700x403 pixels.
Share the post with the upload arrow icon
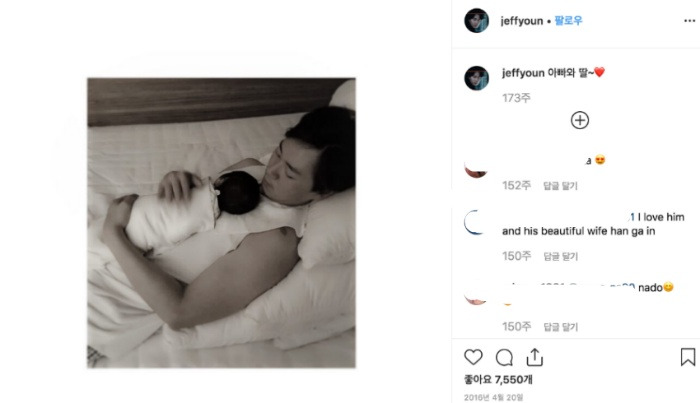534,357
